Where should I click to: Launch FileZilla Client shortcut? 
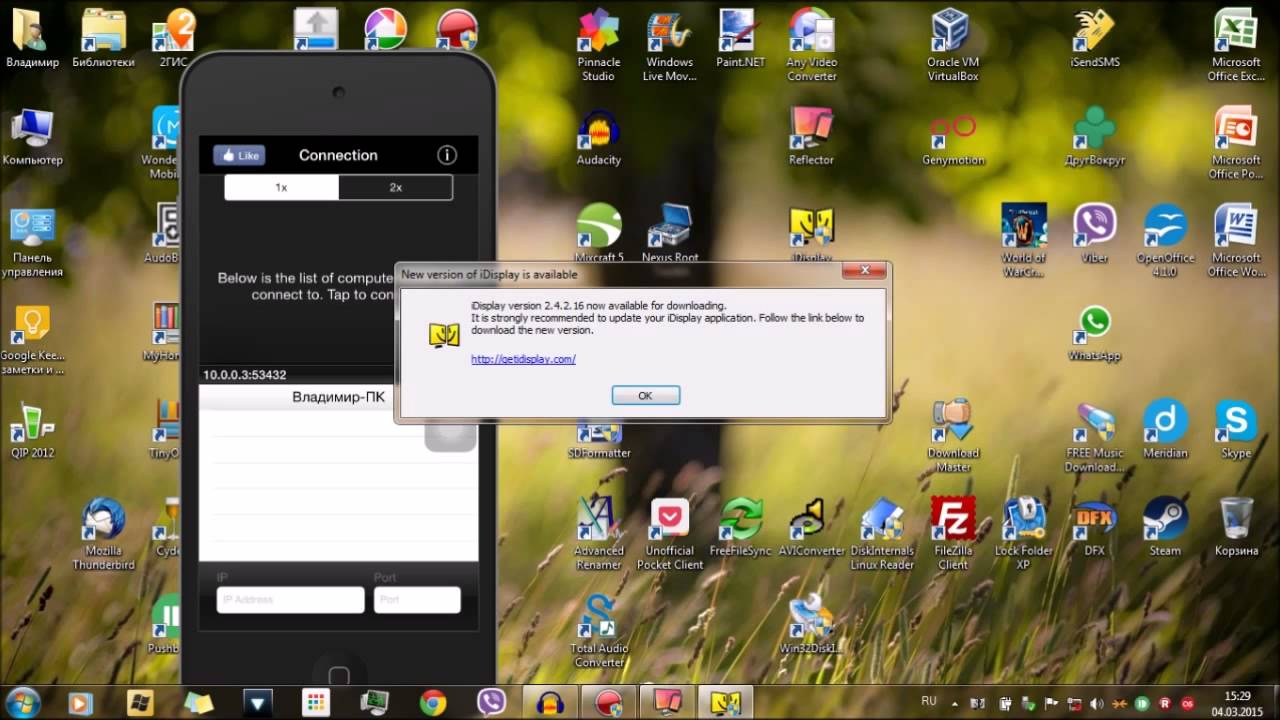[x=953, y=534]
